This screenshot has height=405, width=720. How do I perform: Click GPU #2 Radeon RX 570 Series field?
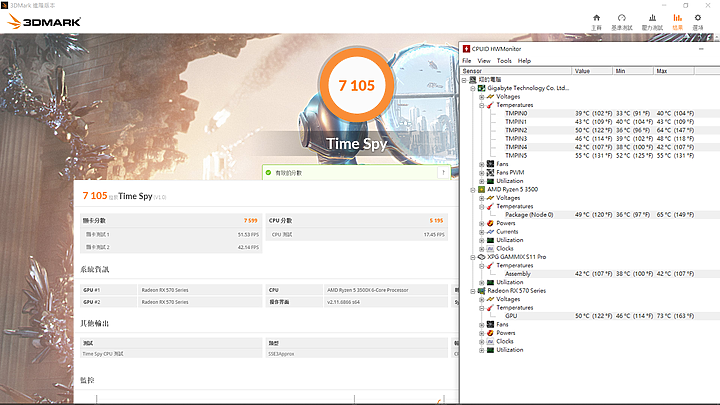(x=200, y=302)
